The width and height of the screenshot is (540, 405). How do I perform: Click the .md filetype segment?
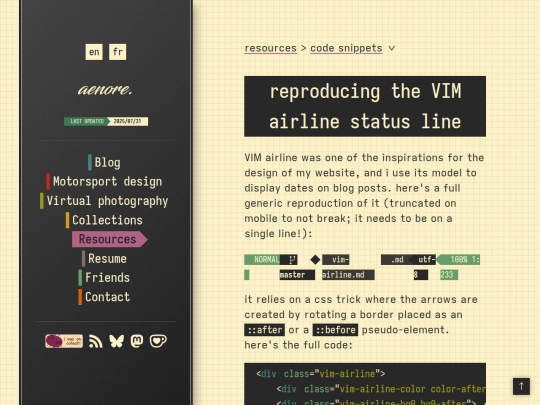point(397,259)
